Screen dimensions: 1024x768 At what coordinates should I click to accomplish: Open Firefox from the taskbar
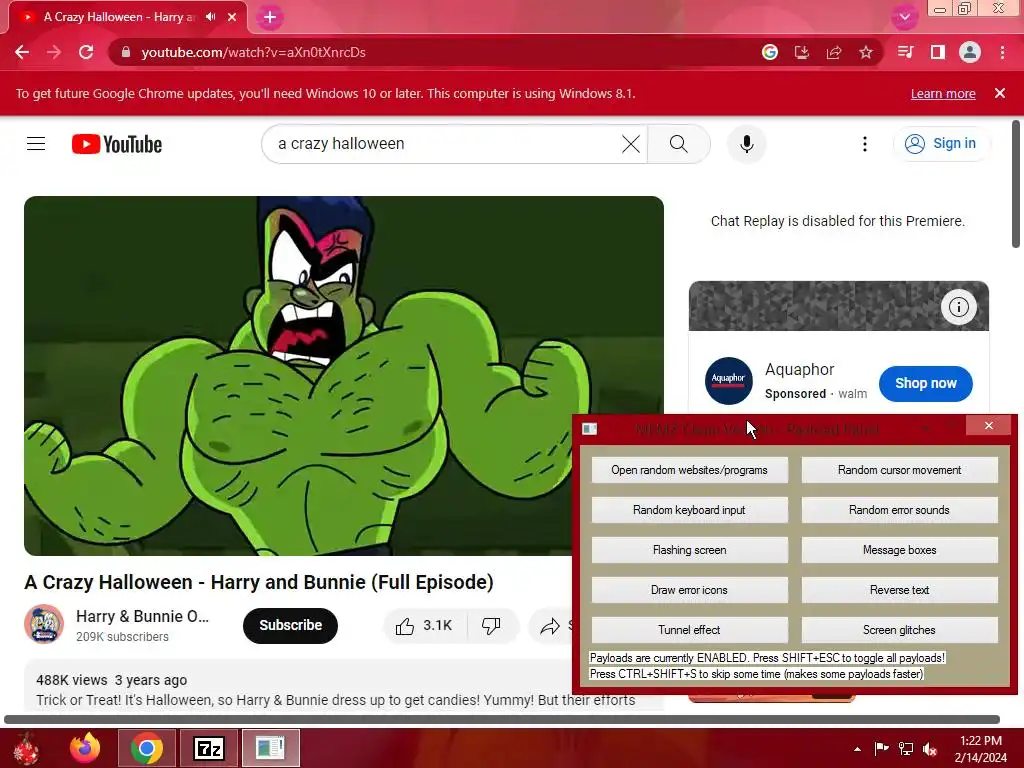click(86, 748)
